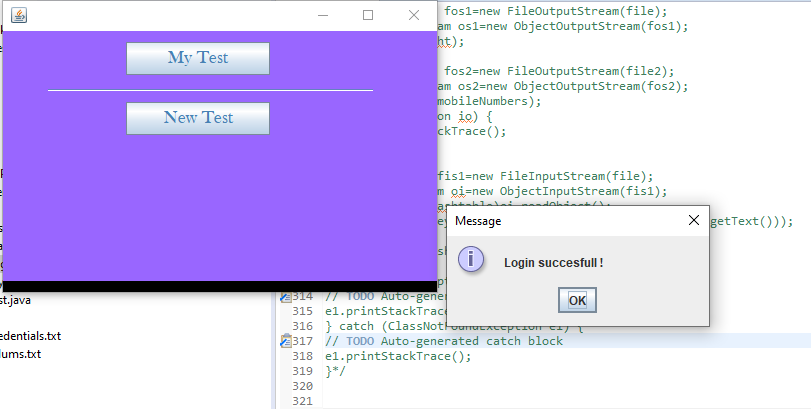The height and width of the screenshot is (409, 811).
Task: Select line number 318 in editor
Action: pos(303,356)
